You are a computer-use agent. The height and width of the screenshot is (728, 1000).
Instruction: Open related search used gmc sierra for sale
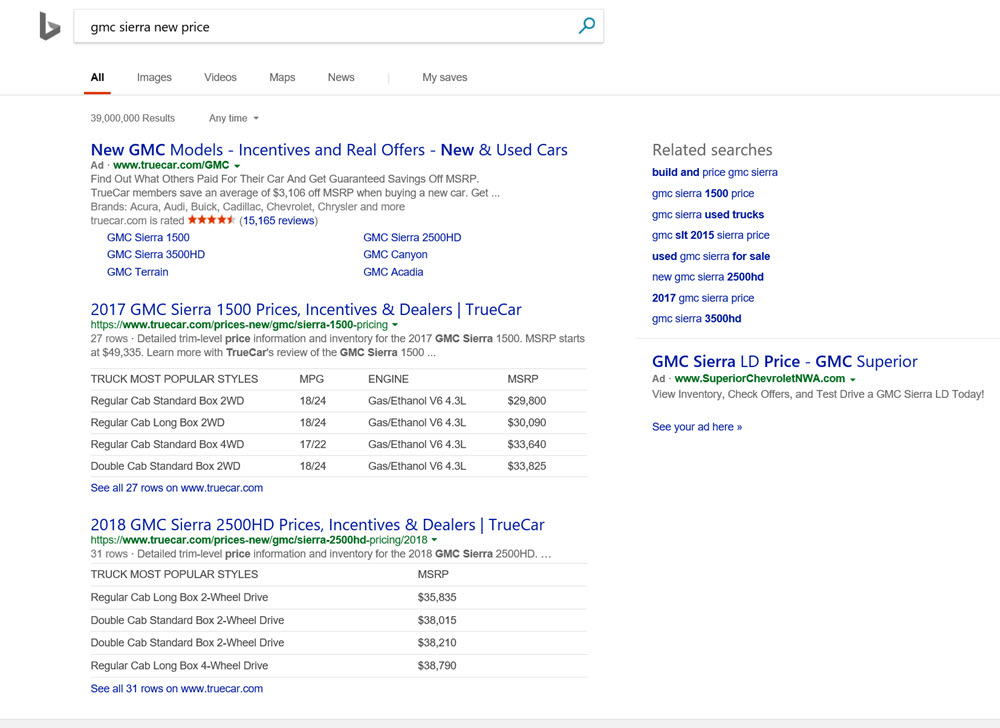pos(710,256)
